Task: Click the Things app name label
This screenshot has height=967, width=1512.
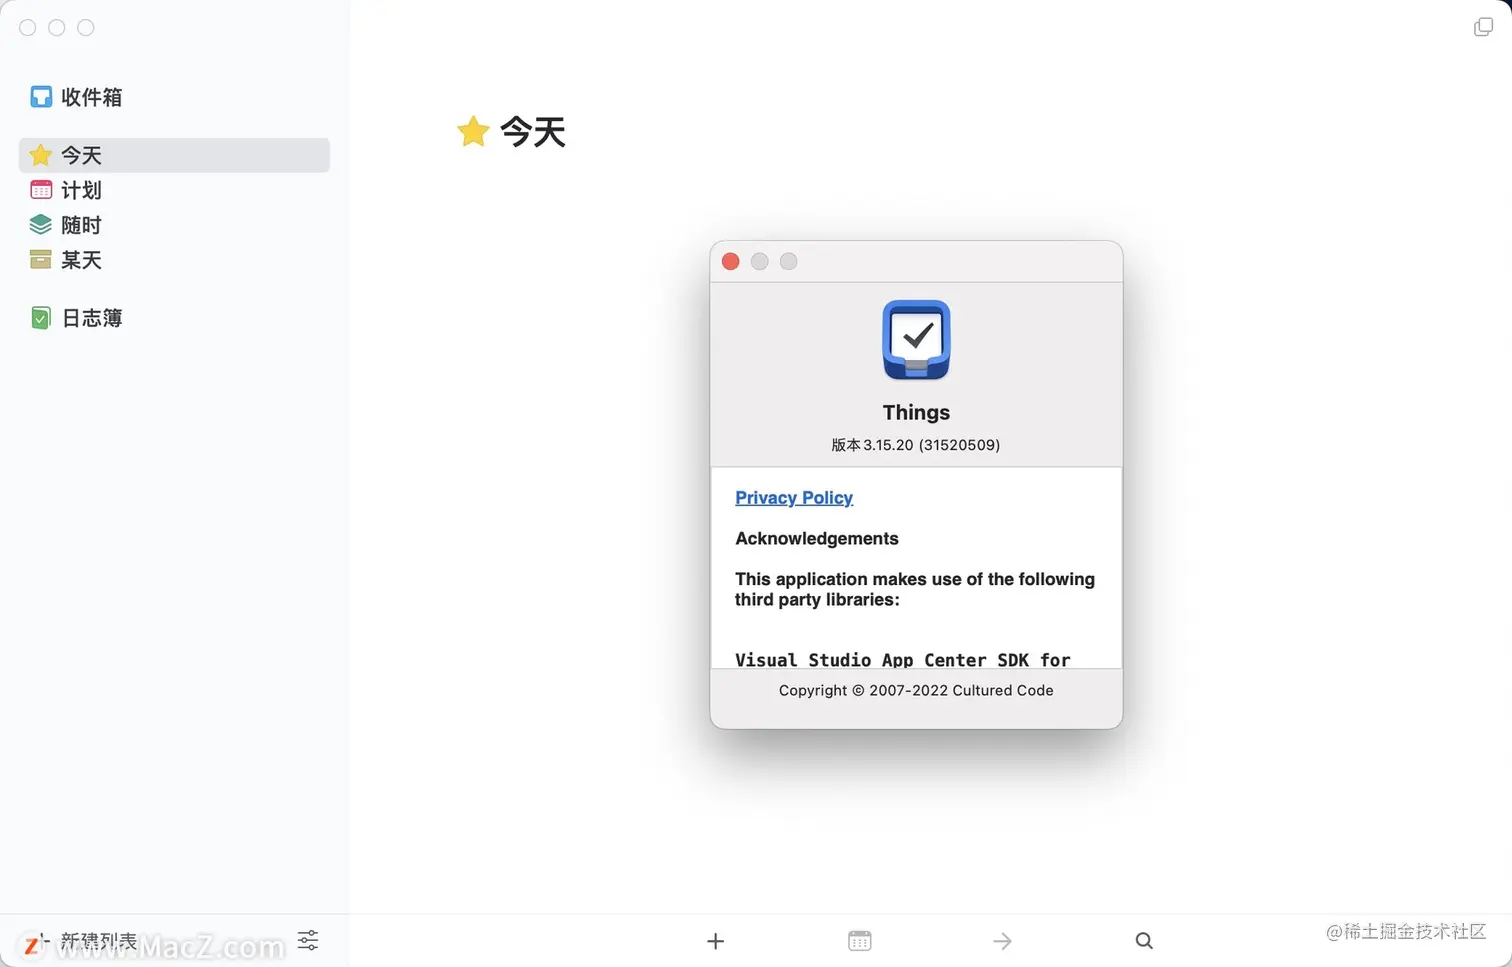Action: pyautogui.click(x=916, y=413)
